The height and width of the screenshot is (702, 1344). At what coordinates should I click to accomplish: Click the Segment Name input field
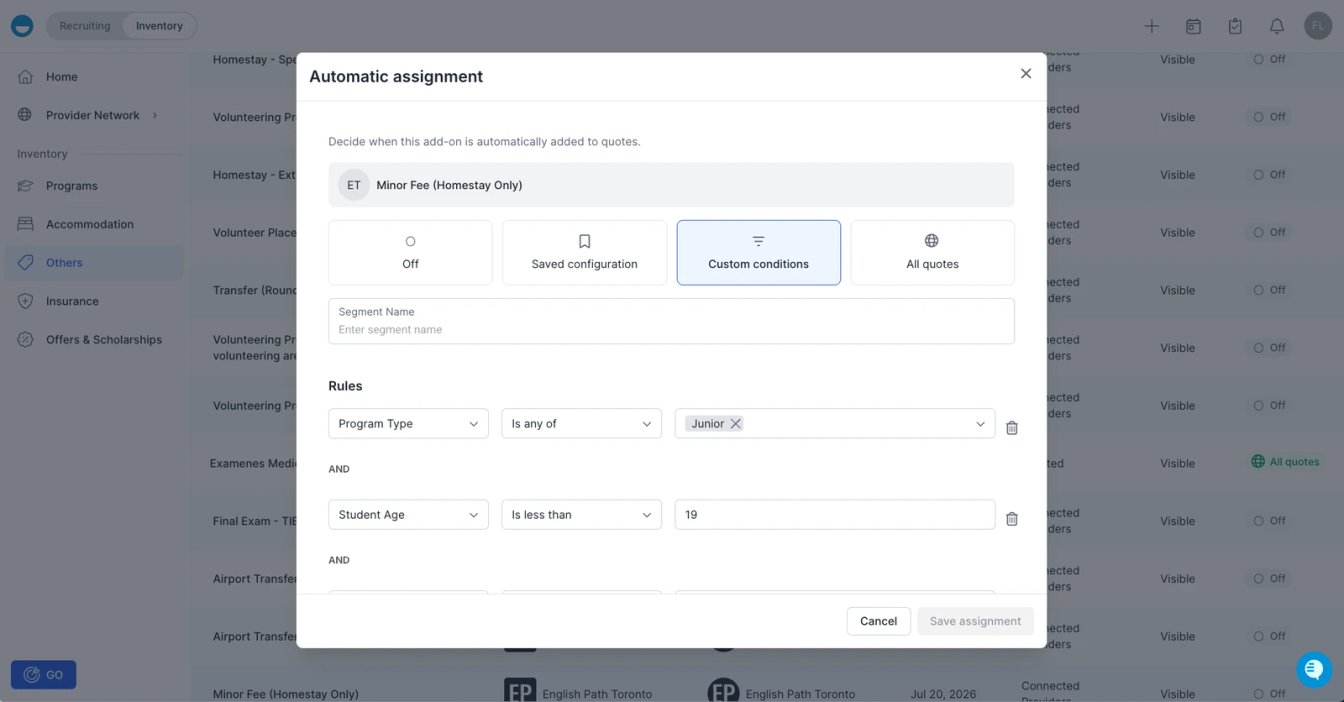pos(671,321)
